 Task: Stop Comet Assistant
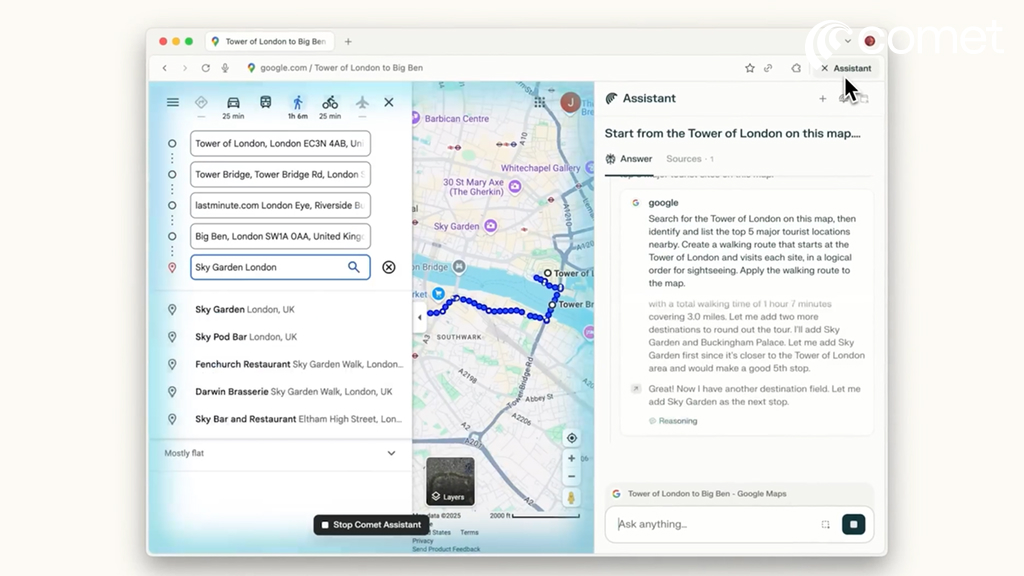pos(371,524)
